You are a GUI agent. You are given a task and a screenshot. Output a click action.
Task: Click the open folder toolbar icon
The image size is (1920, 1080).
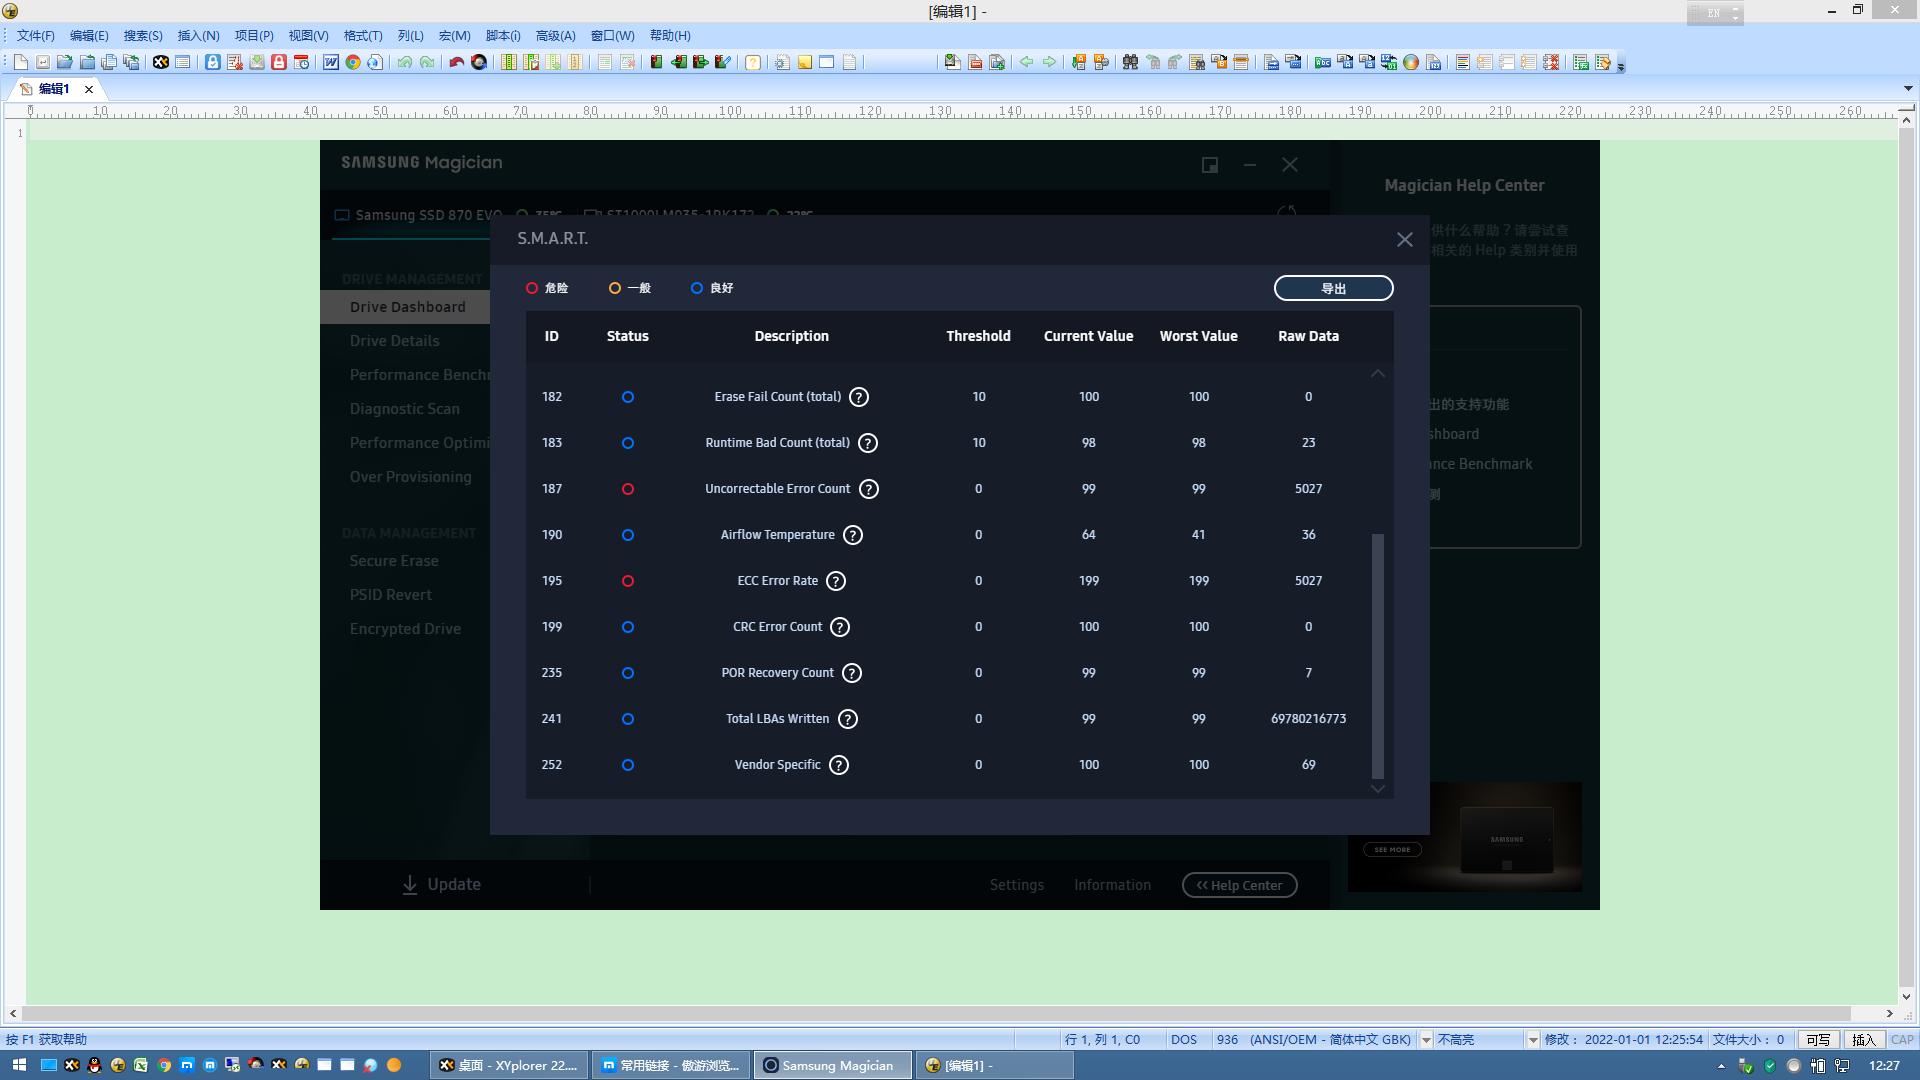[x=65, y=62]
